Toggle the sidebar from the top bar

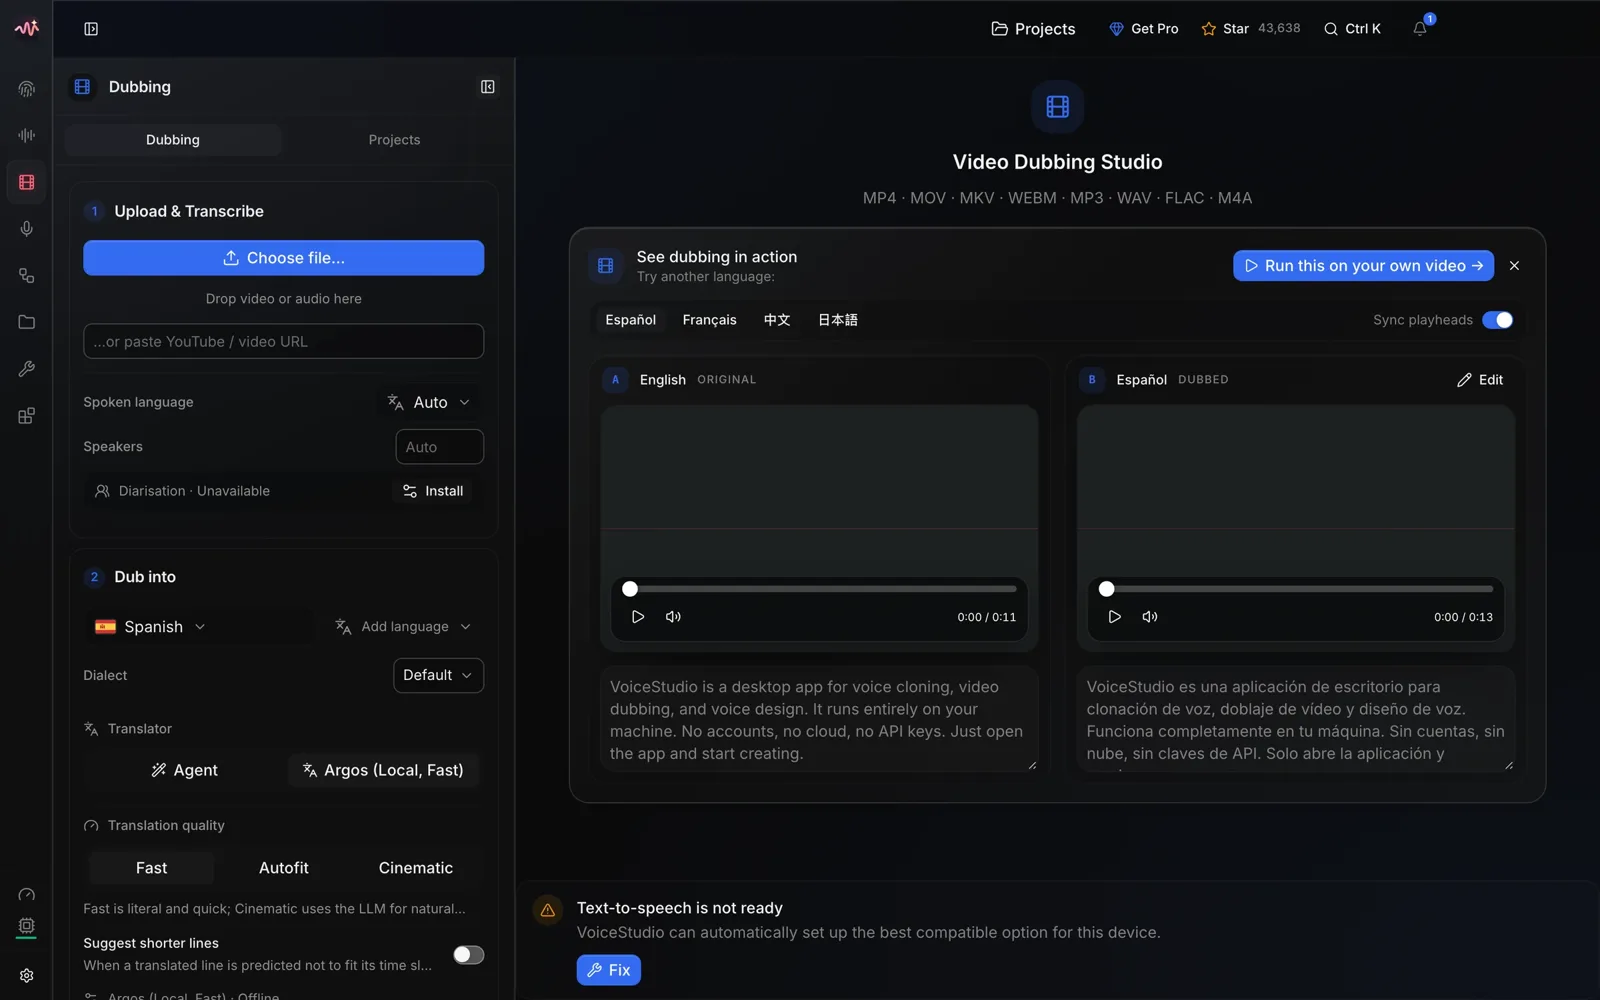coord(91,29)
